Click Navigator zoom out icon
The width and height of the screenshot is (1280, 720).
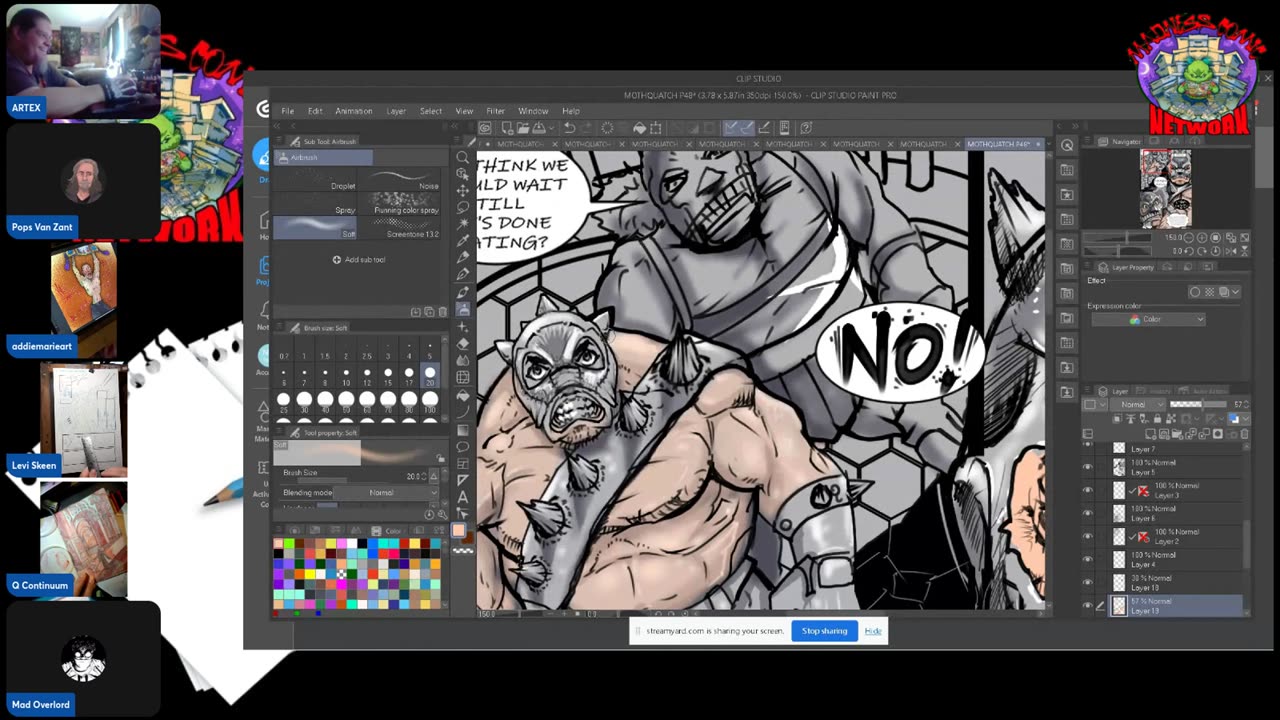pos(1188,237)
